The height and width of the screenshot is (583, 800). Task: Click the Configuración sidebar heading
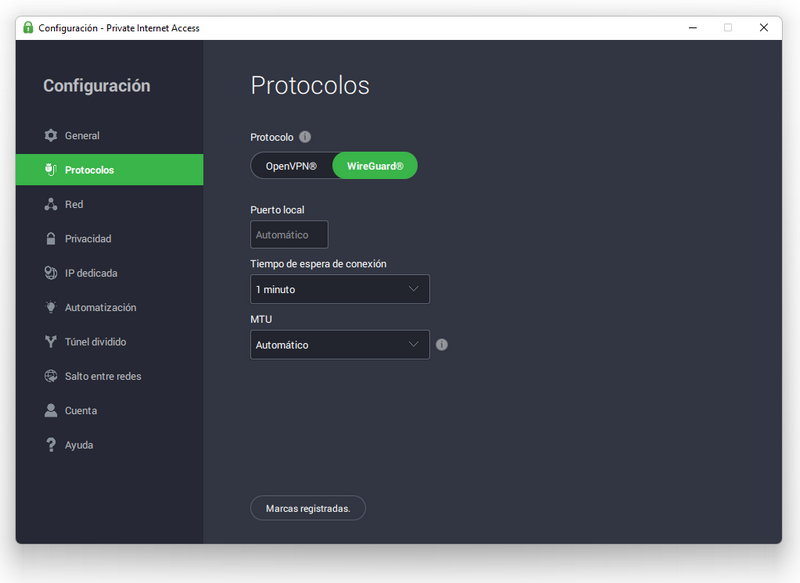96,86
